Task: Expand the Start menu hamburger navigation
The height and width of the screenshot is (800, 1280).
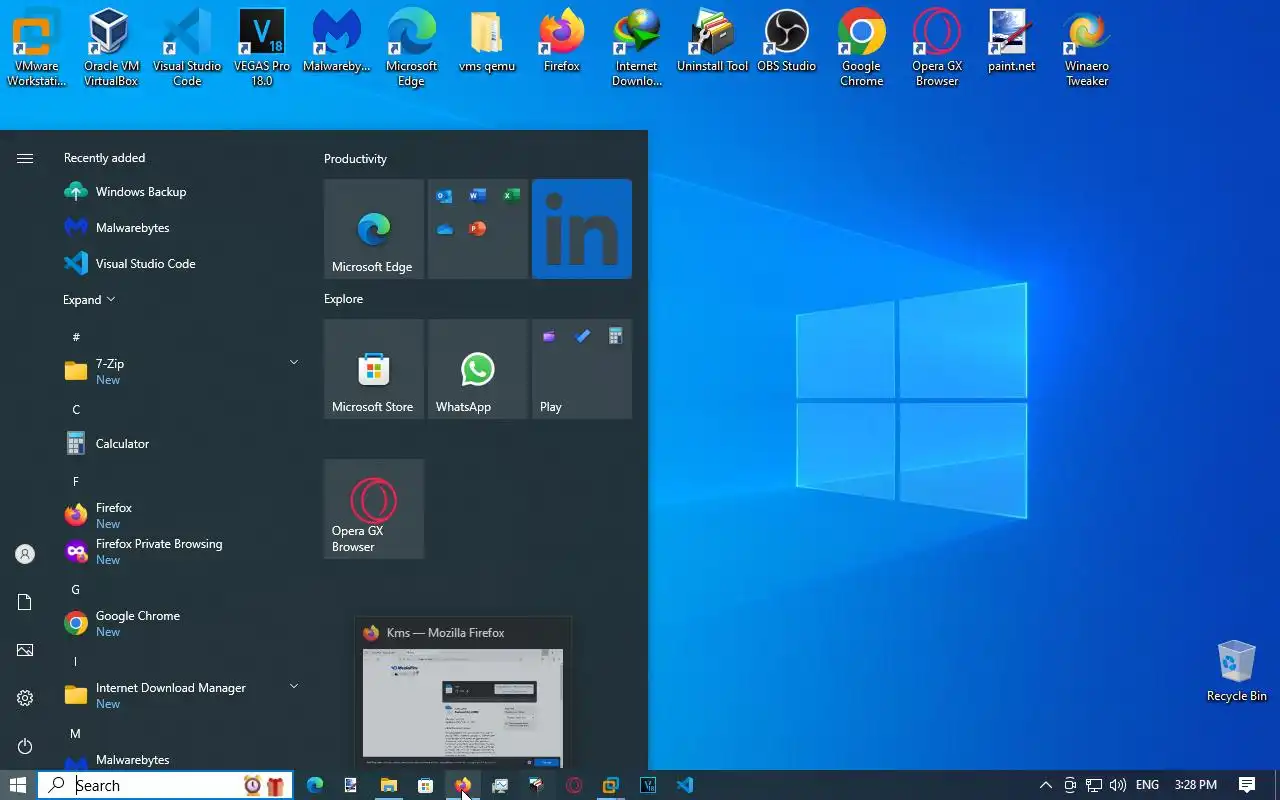Action: pos(25,158)
